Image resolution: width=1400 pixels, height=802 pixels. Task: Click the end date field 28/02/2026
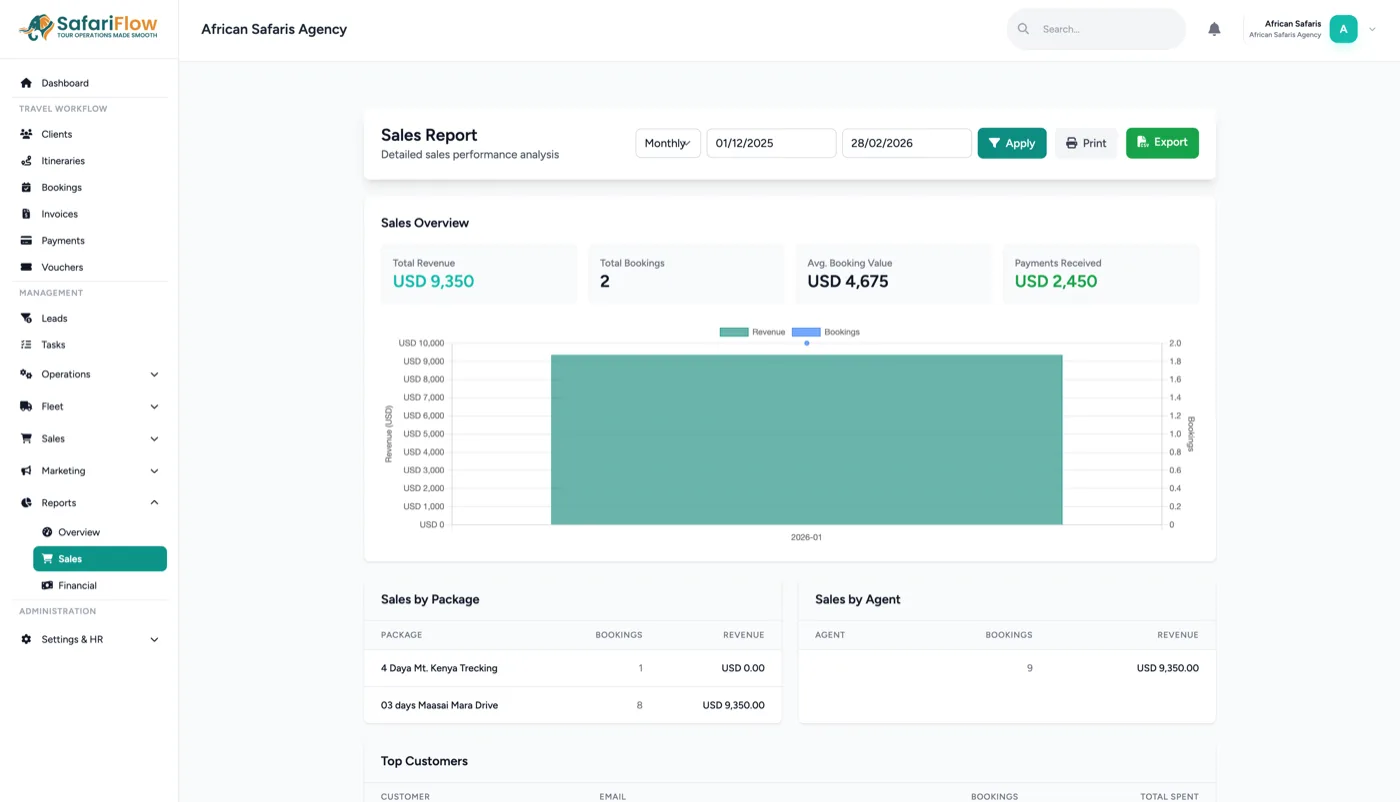click(x=907, y=143)
